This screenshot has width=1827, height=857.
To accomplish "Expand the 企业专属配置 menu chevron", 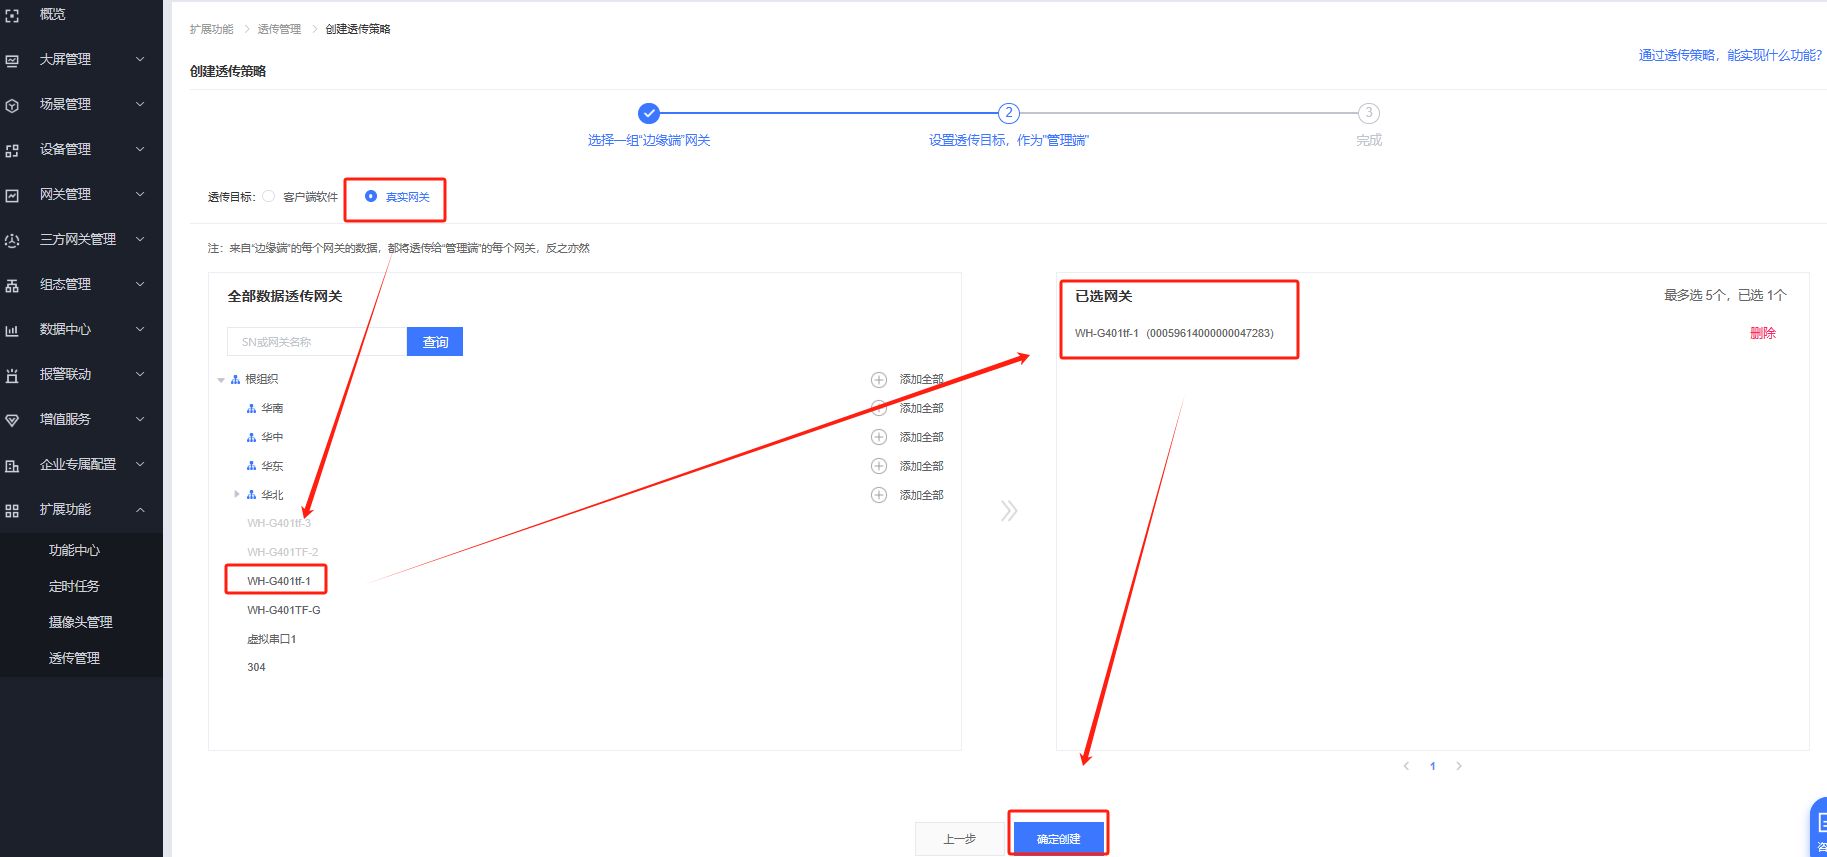I will [140, 464].
